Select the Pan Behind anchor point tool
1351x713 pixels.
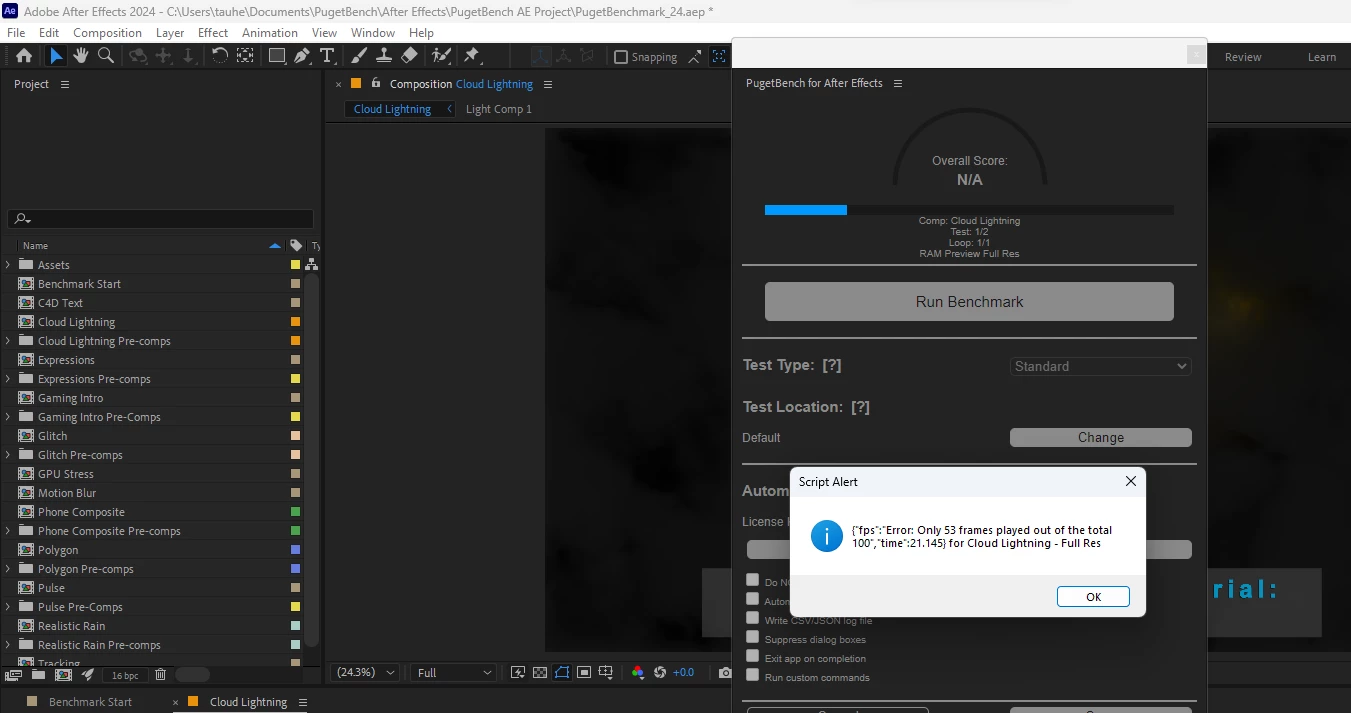click(245, 56)
